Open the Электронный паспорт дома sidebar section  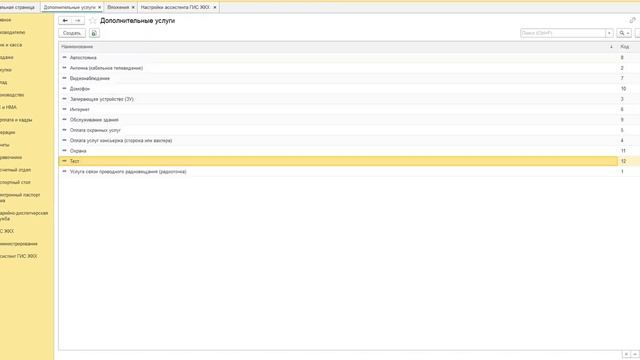coord(20,198)
